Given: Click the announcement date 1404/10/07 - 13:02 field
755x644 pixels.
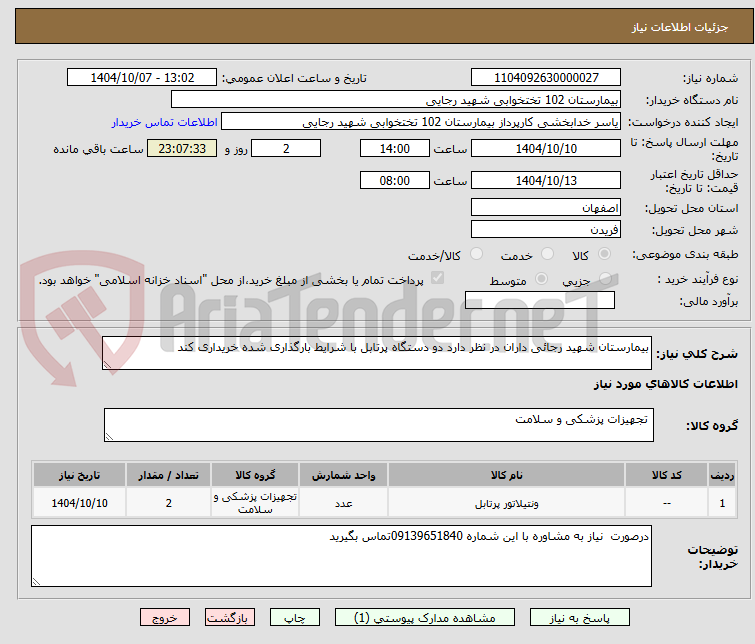Looking at the screenshot, I should pyautogui.click(x=142, y=78).
